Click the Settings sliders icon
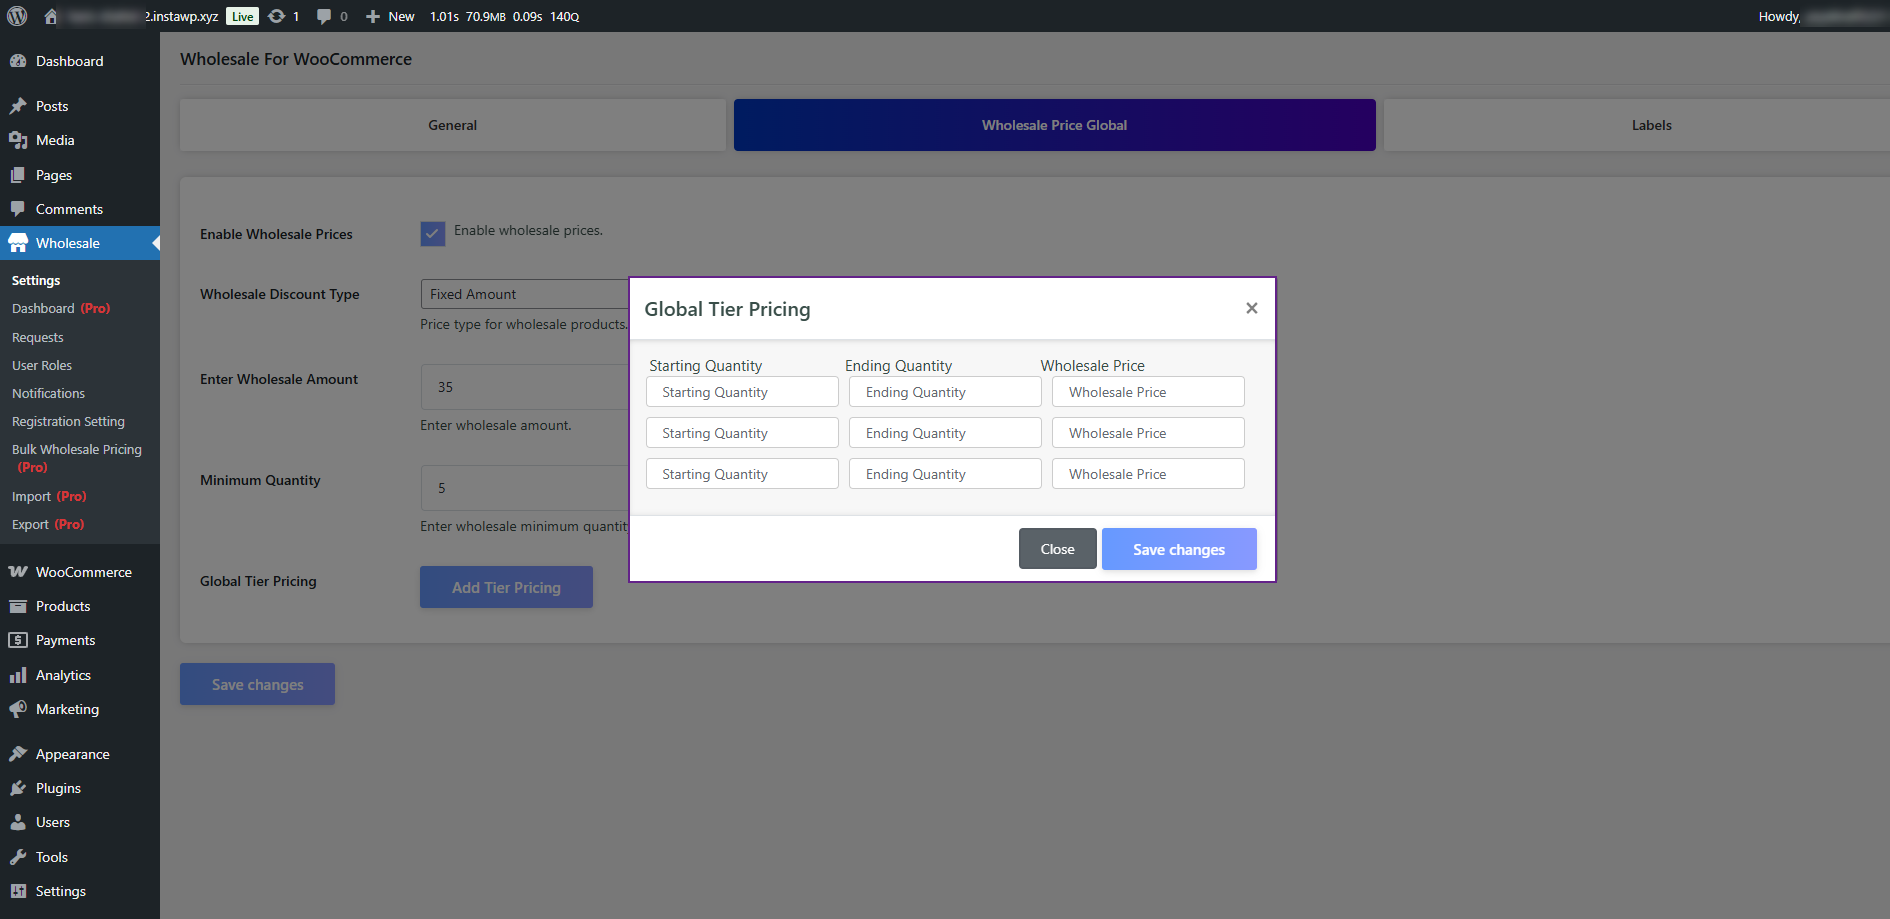 (x=18, y=891)
